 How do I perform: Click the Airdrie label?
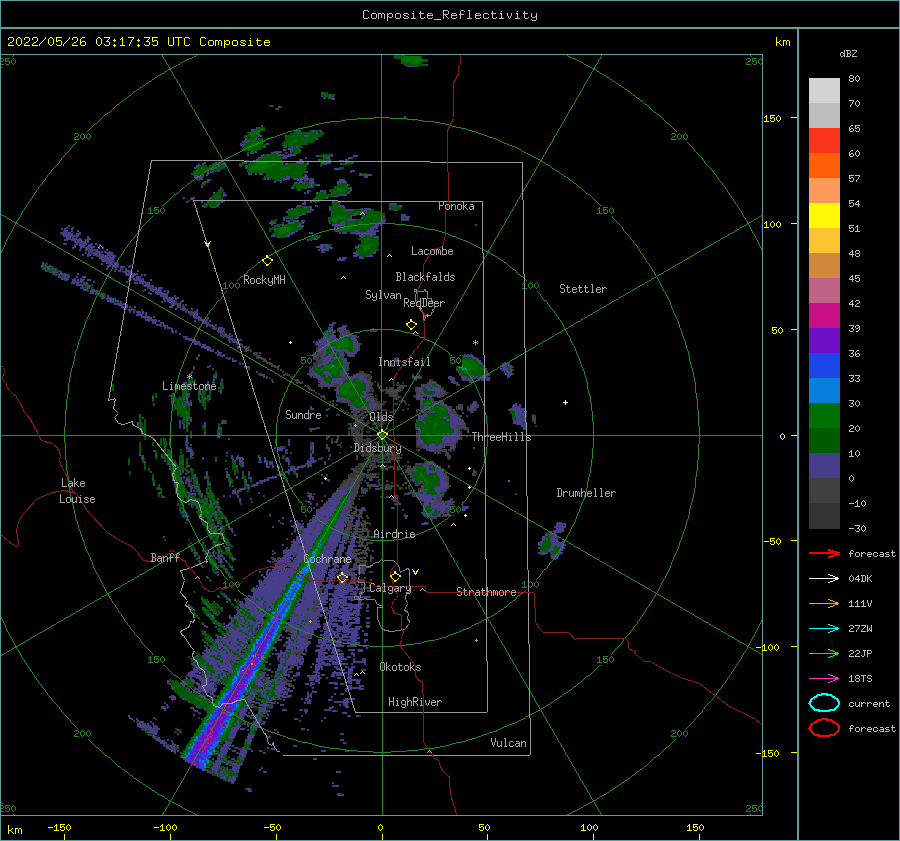pyautogui.click(x=394, y=534)
